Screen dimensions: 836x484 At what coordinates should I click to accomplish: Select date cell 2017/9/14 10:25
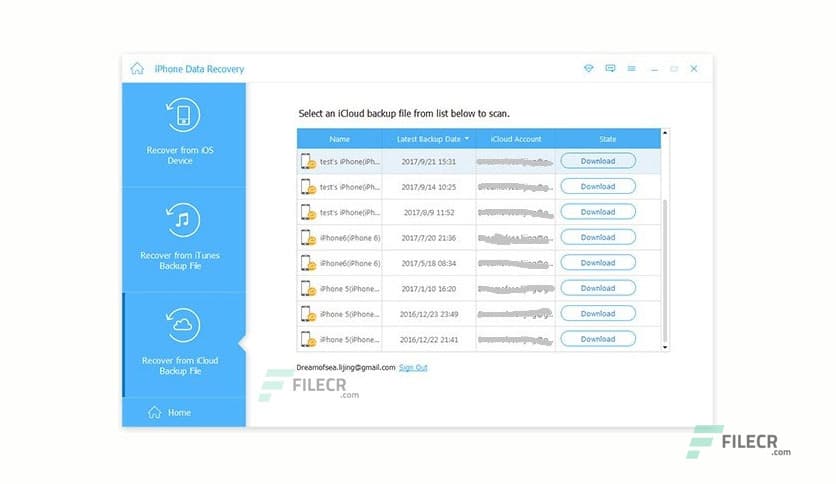(x=429, y=187)
